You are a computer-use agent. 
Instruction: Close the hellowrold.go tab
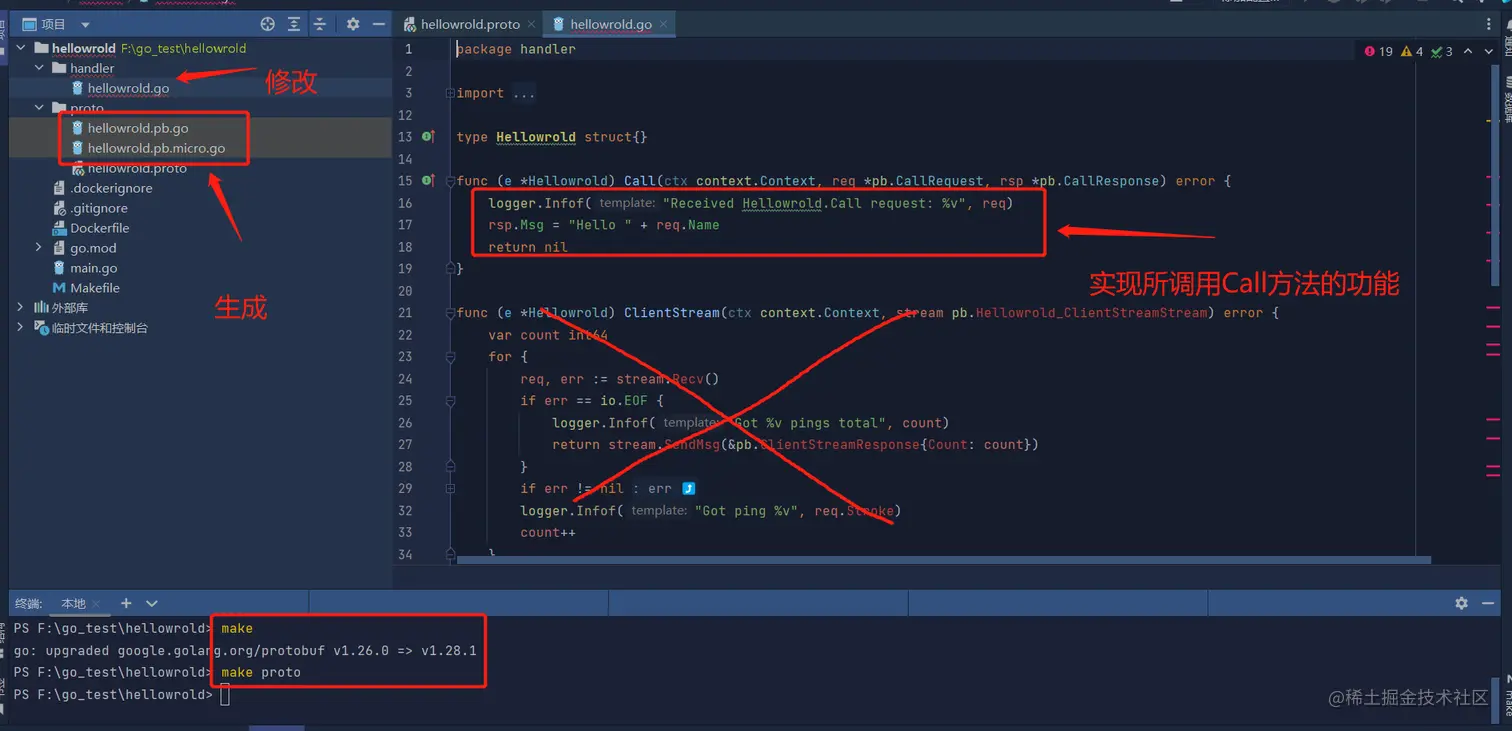(x=663, y=24)
